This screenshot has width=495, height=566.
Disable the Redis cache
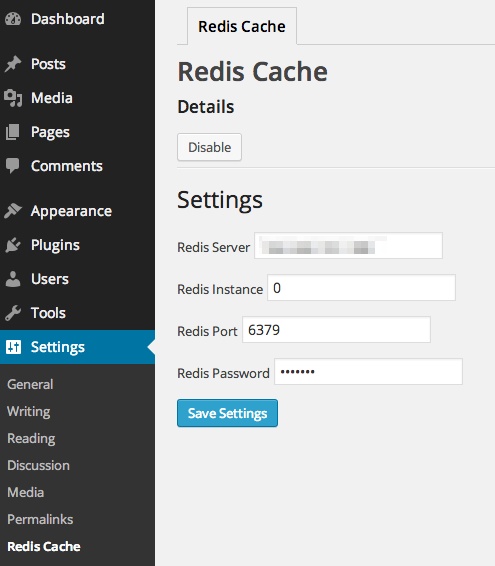pos(209,147)
